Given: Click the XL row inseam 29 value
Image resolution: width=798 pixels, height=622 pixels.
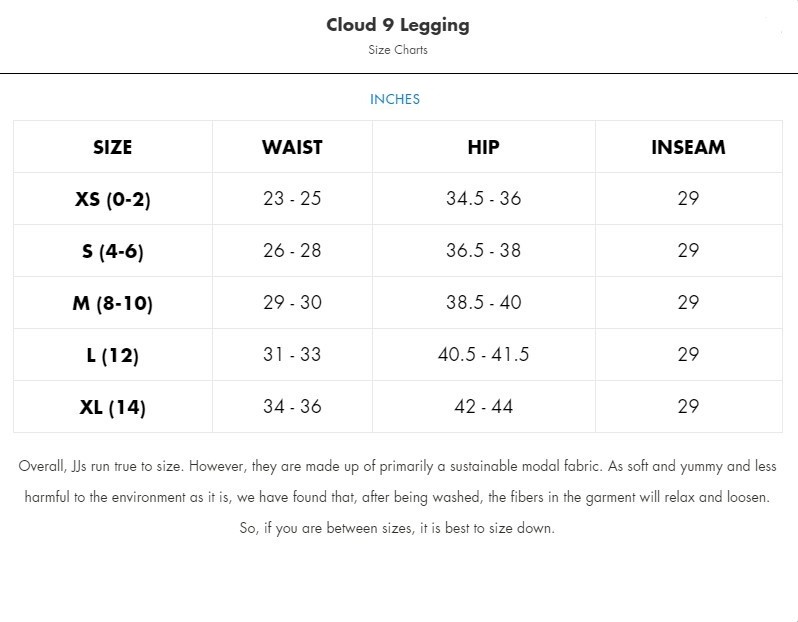Looking at the screenshot, I should (x=689, y=406).
